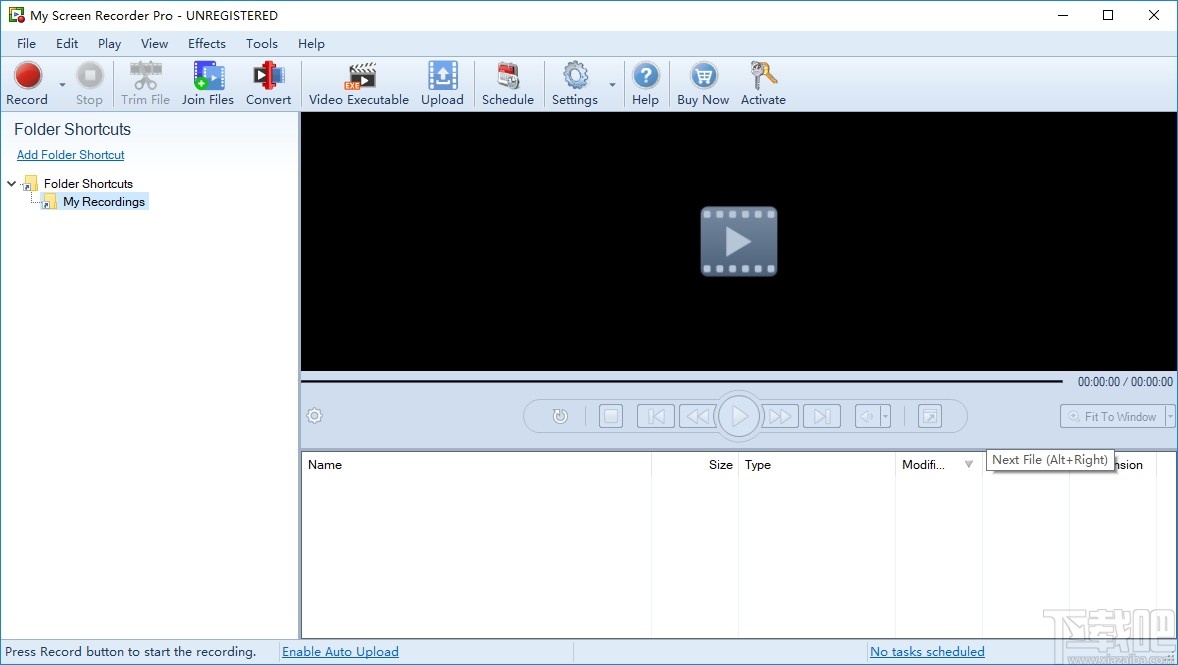Click the Enable Auto Upload link
This screenshot has height=665, width=1178.
[340, 651]
